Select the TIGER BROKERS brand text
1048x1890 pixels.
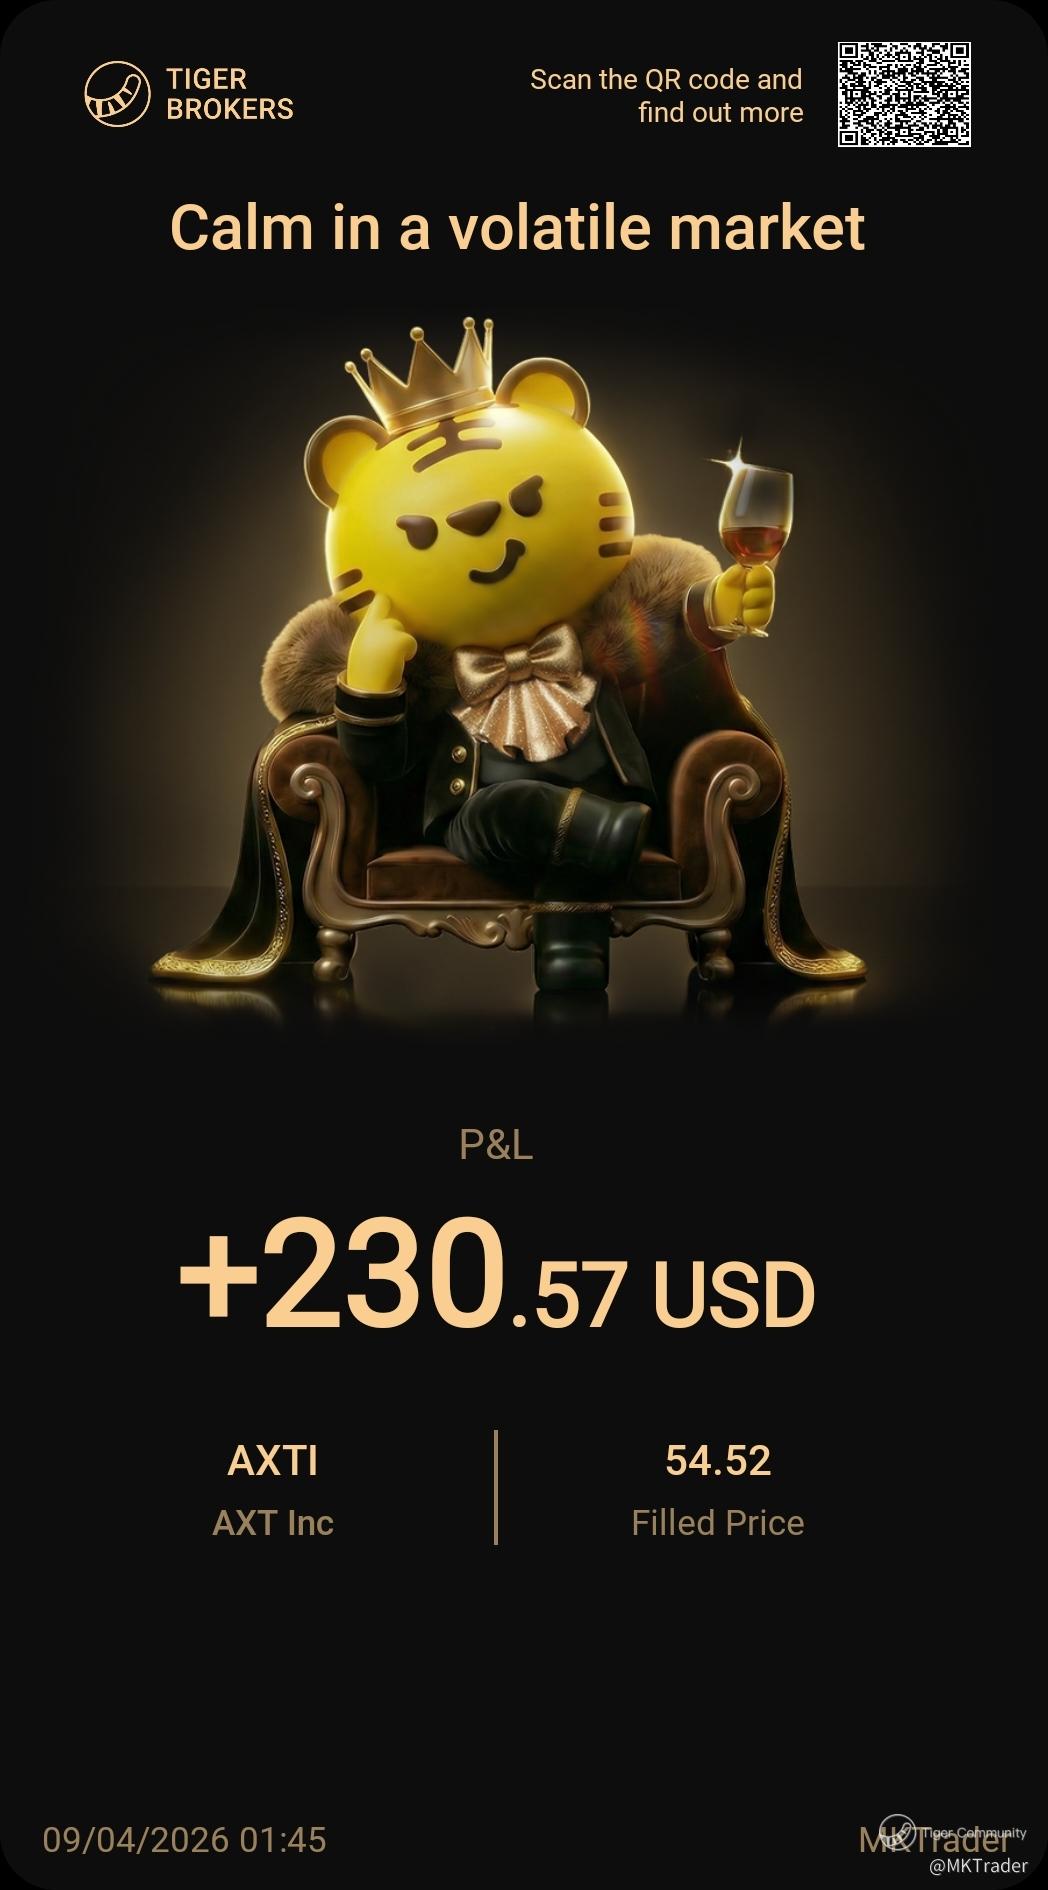point(230,94)
